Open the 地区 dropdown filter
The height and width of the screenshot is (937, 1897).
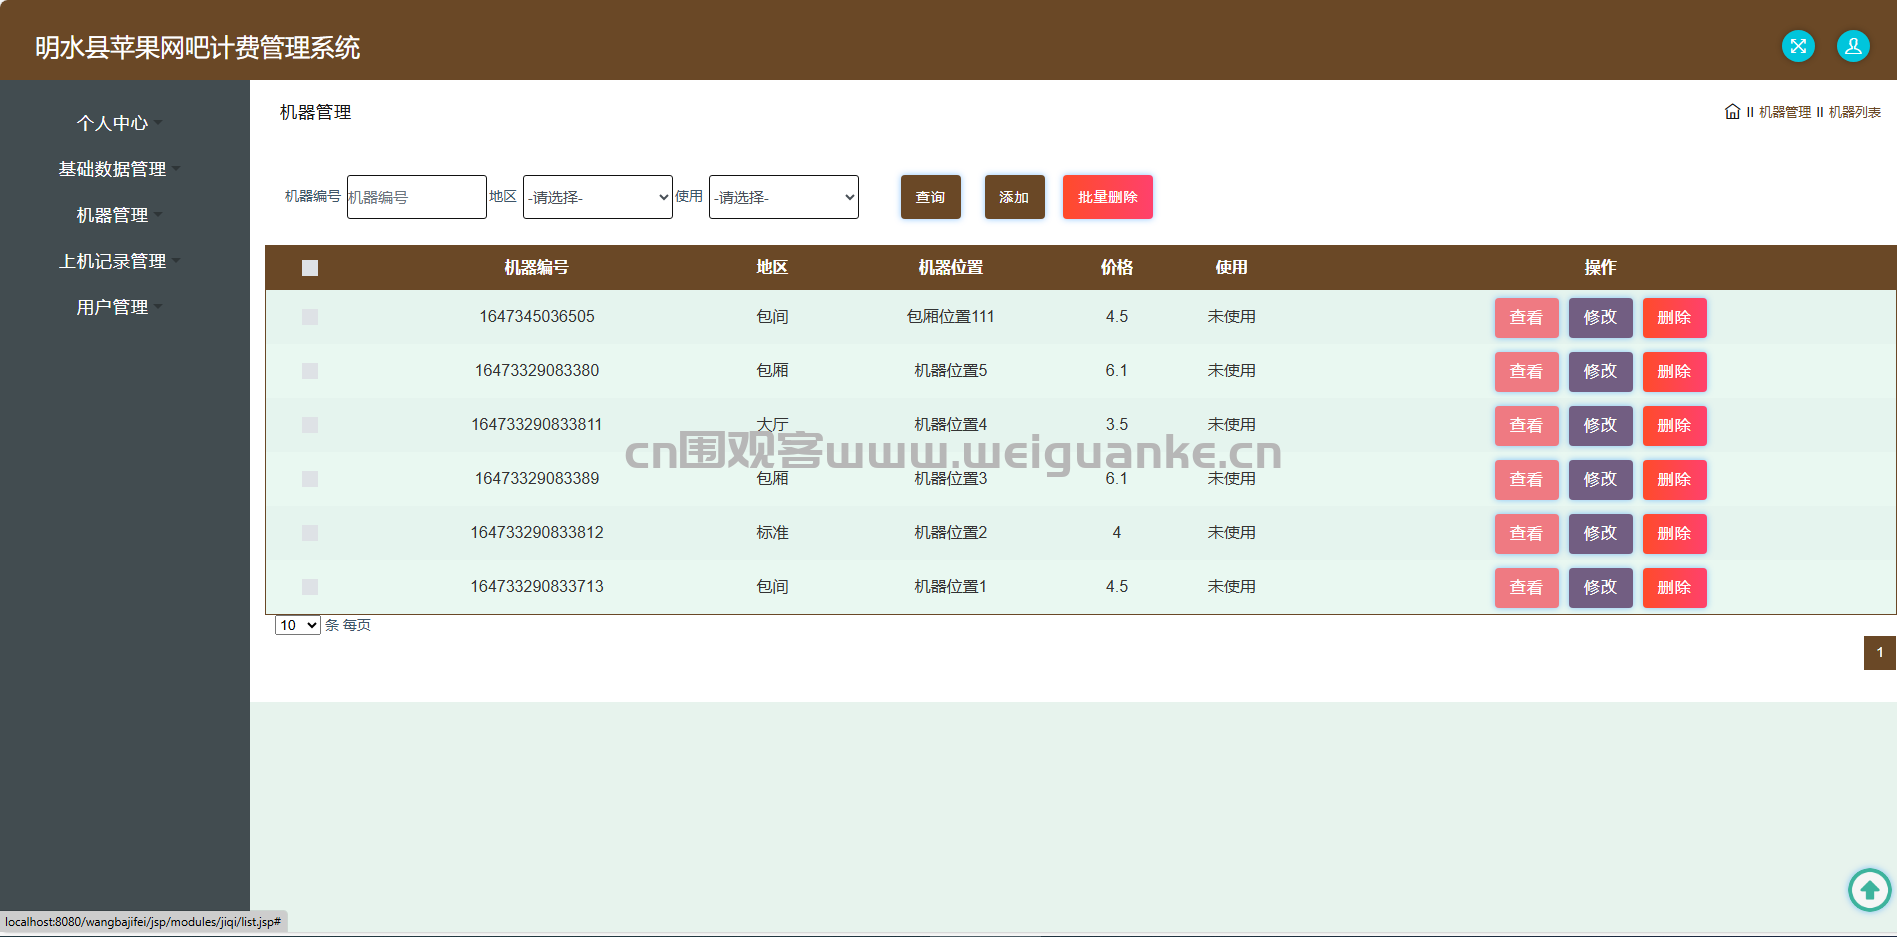(x=598, y=197)
